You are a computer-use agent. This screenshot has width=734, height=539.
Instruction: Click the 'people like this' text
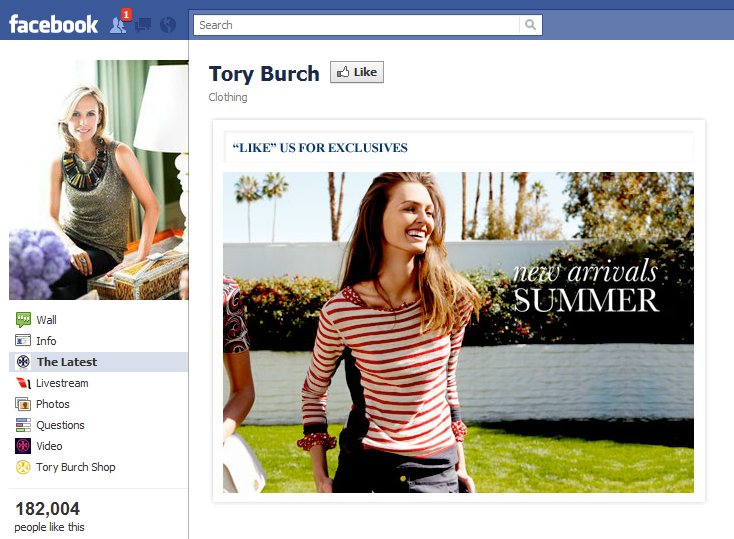coord(49,527)
